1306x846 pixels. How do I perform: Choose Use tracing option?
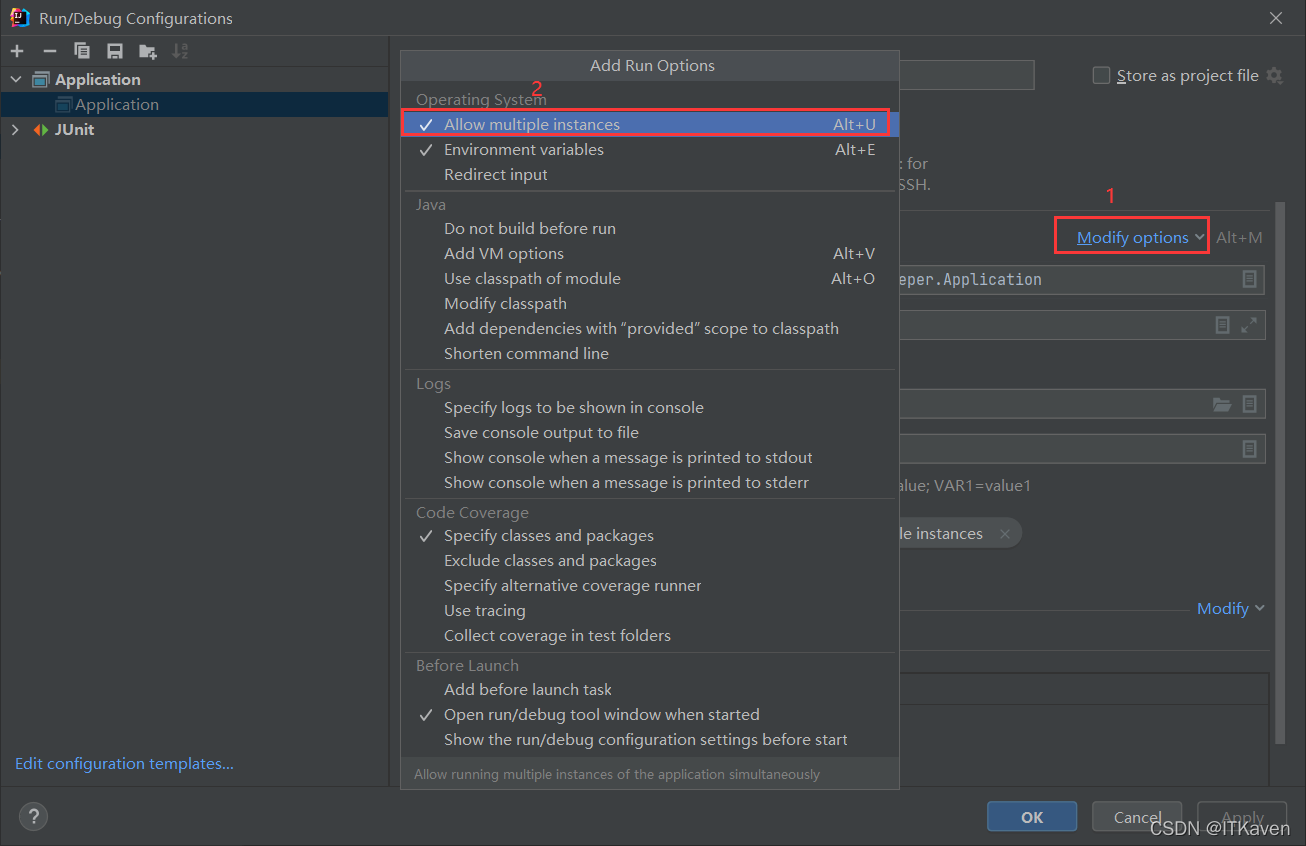(650, 611)
